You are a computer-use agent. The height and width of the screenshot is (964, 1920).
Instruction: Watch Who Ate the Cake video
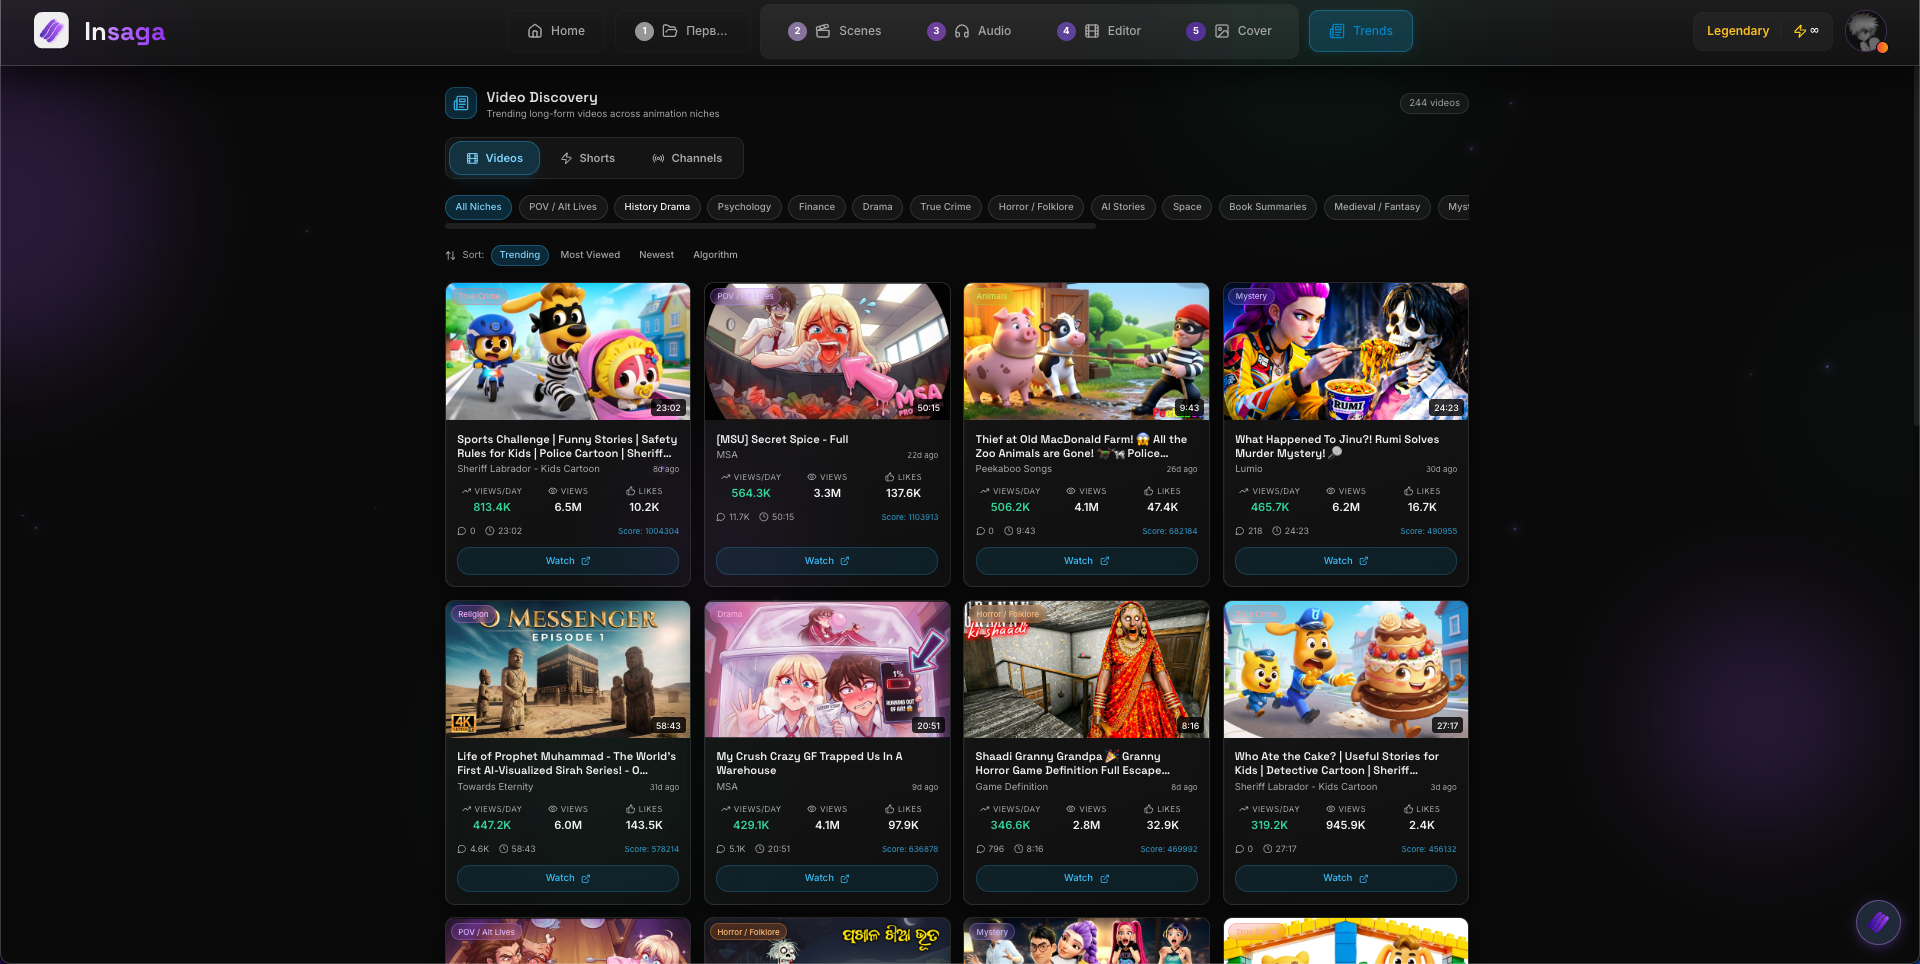tap(1345, 878)
